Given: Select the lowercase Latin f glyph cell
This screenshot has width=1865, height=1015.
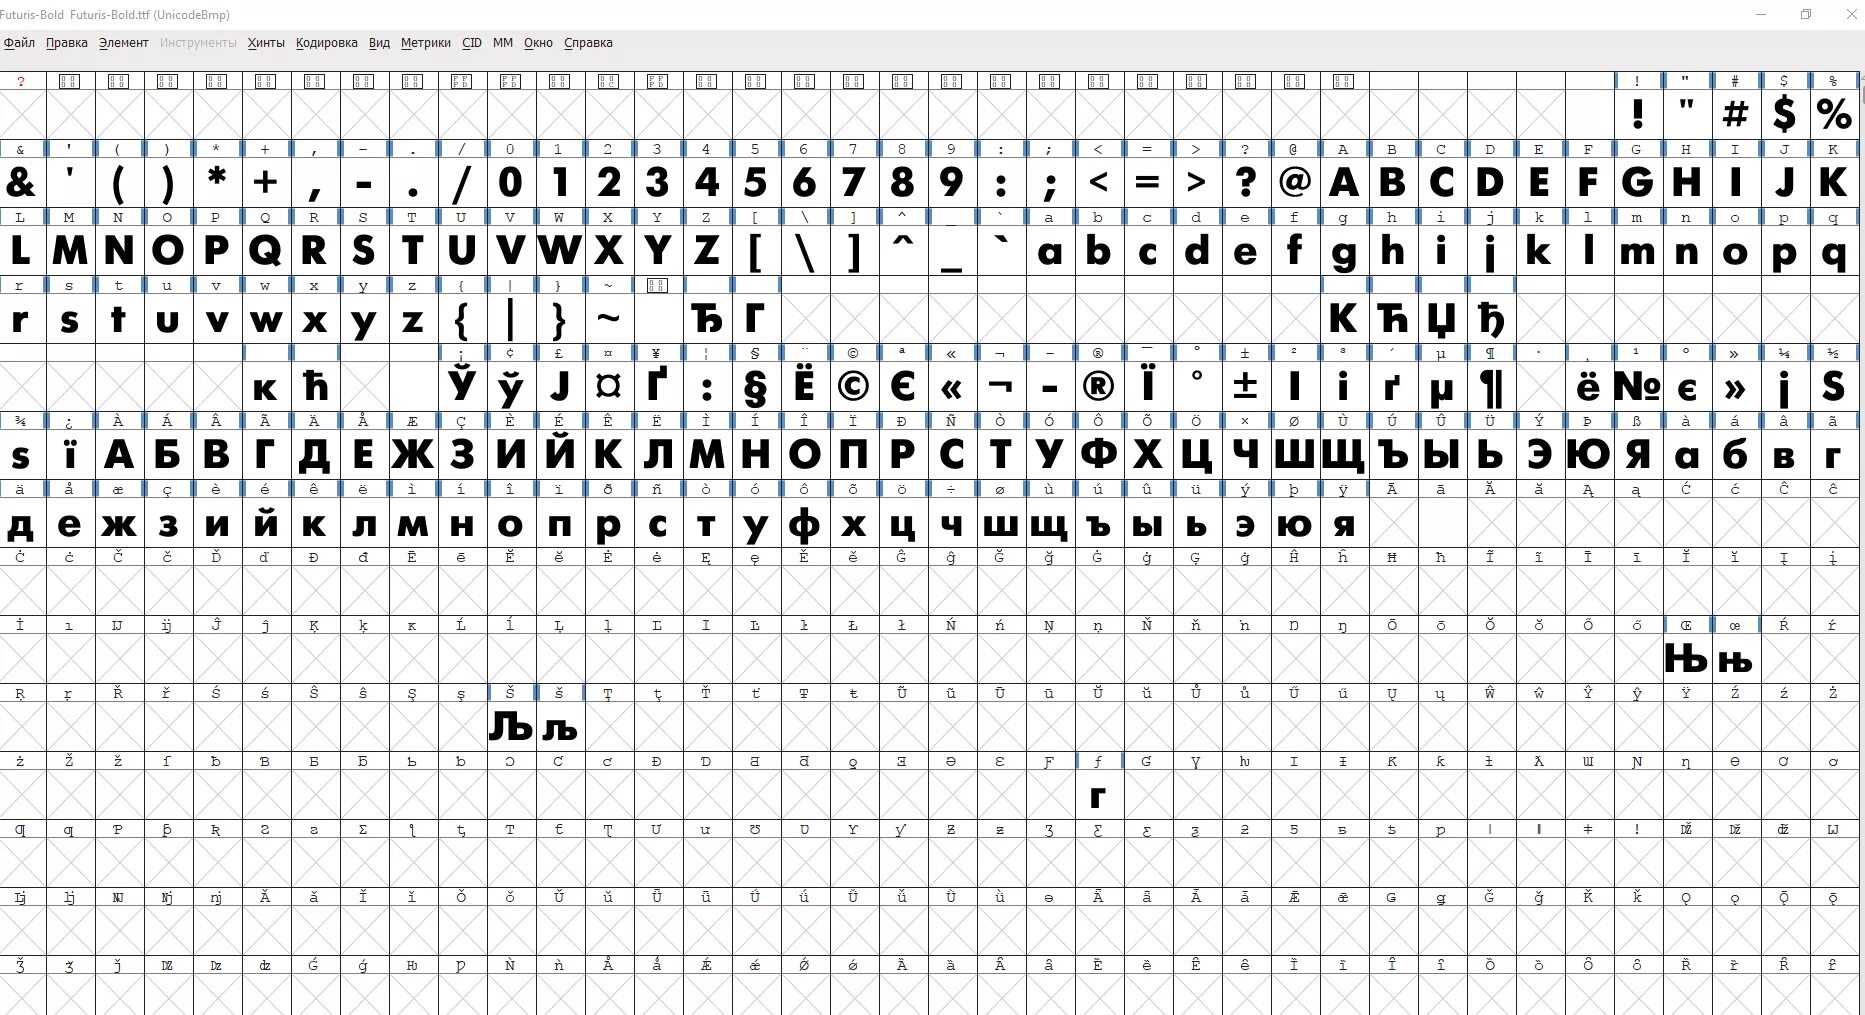Looking at the screenshot, I should [x=1295, y=250].
